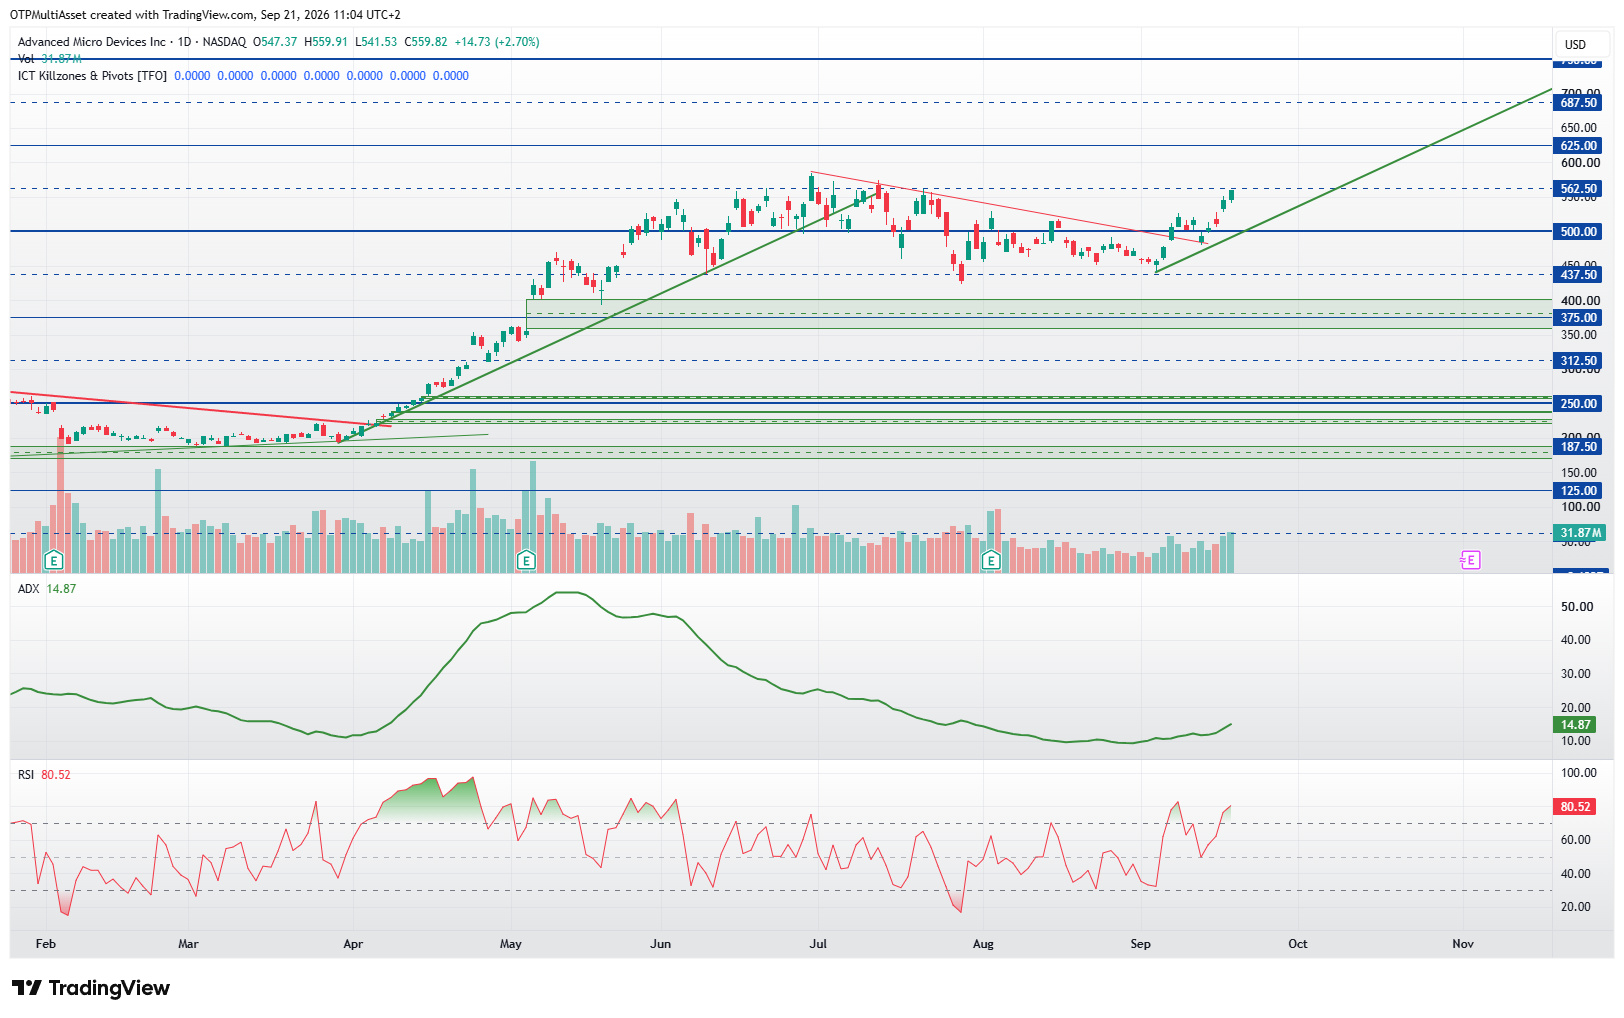Click the 437.50 price level label
The height and width of the screenshot is (1018, 1624).
click(1579, 275)
